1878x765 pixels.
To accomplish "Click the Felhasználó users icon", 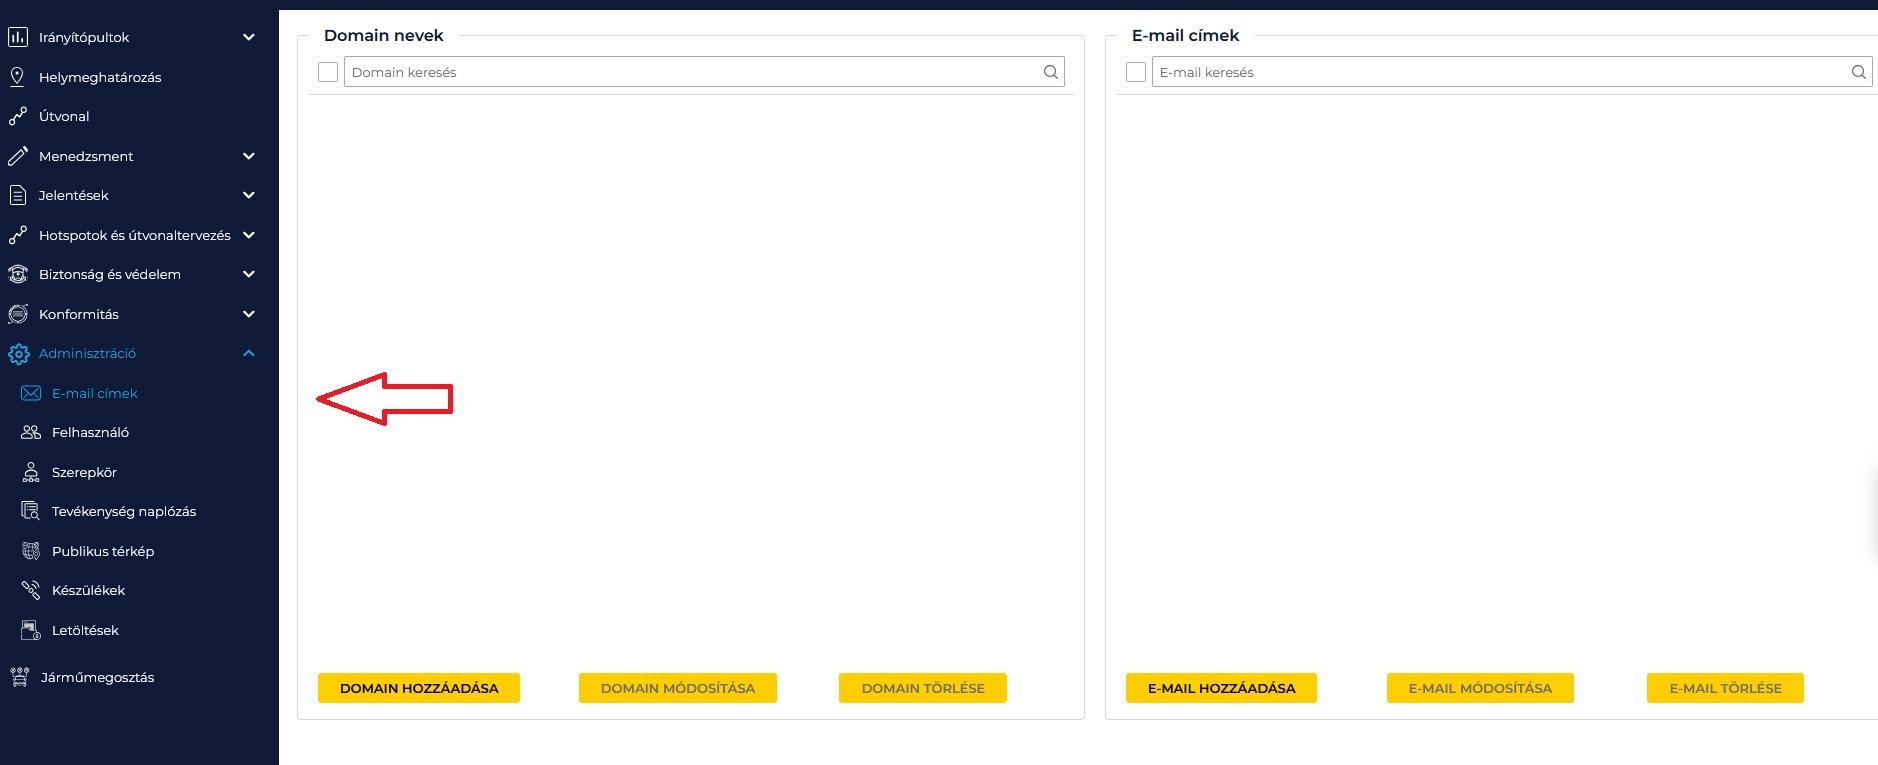I will (x=31, y=433).
